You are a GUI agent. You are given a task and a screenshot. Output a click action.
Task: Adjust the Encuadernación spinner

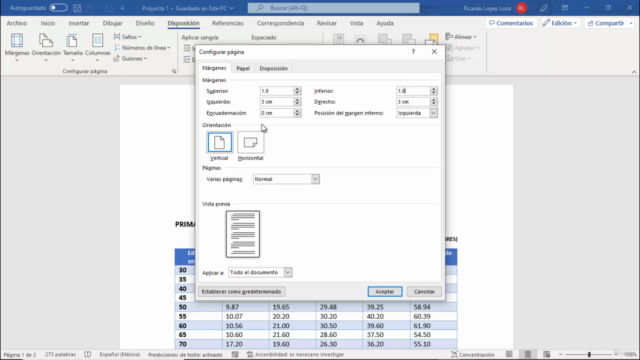point(297,113)
